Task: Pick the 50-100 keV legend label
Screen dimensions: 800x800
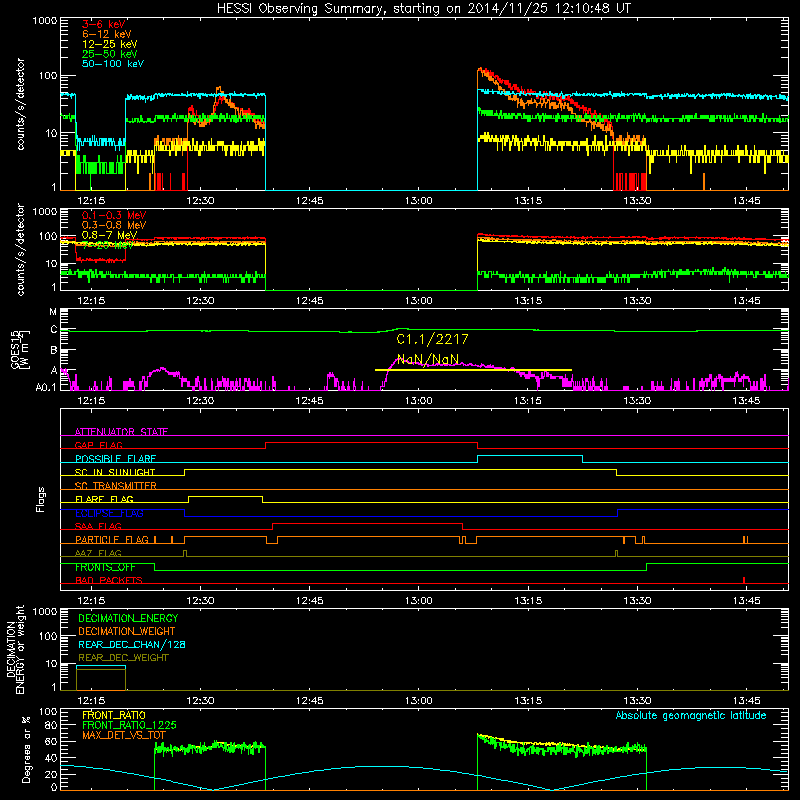Action: (113, 64)
